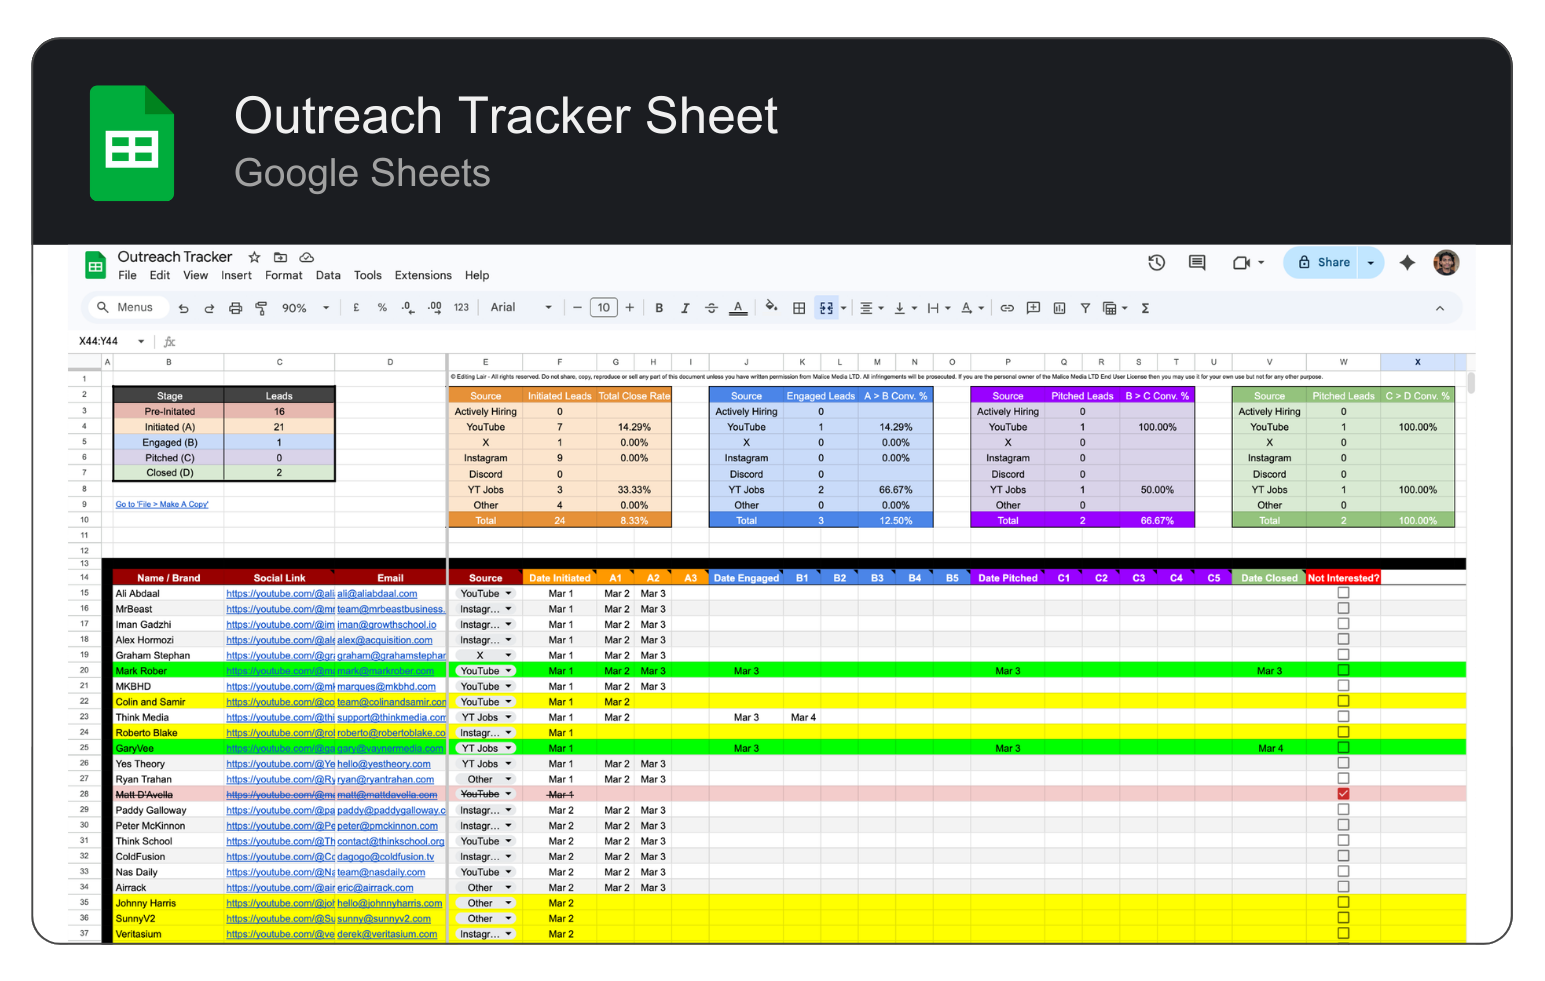Image resolution: width=1545 pixels, height=981 pixels.
Task: Open Source dropdown for Think Media row
Action: (486, 717)
